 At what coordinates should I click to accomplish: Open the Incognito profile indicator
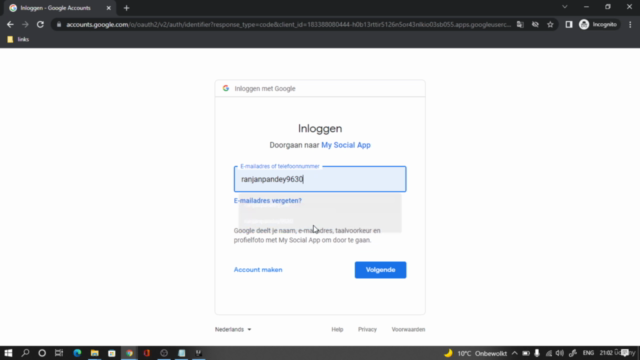(x=598, y=24)
